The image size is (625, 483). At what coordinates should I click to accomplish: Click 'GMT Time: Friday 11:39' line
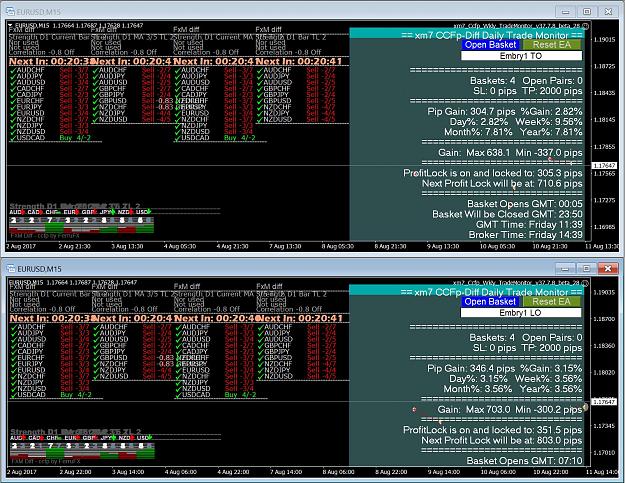point(529,225)
